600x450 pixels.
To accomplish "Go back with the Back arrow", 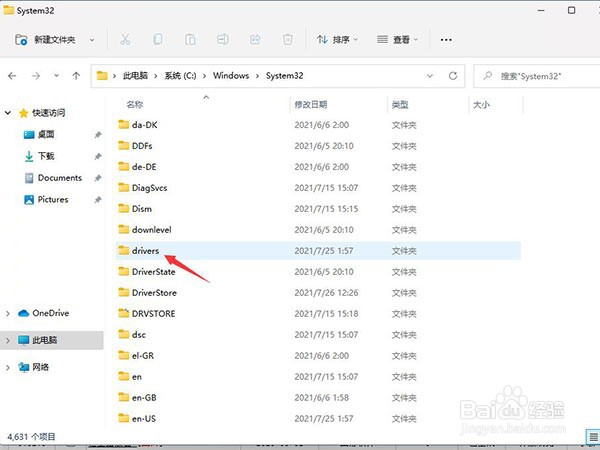I will (12, 76).
